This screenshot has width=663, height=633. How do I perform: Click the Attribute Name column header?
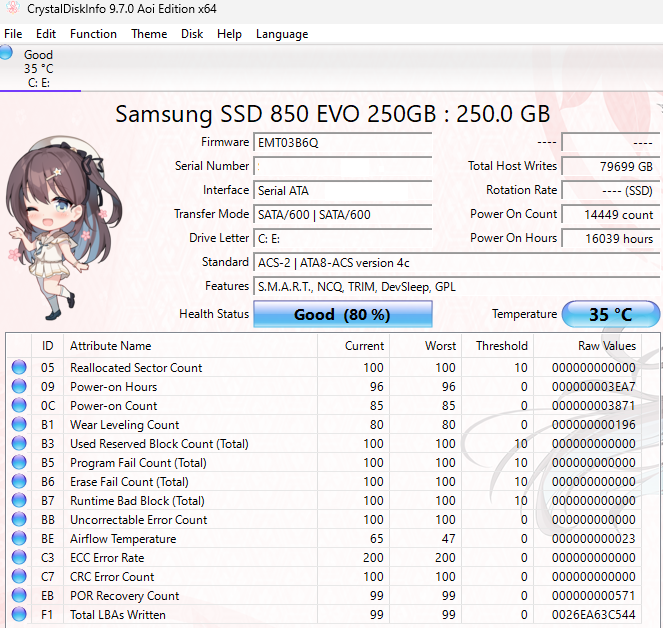click(x=111, y=346)
